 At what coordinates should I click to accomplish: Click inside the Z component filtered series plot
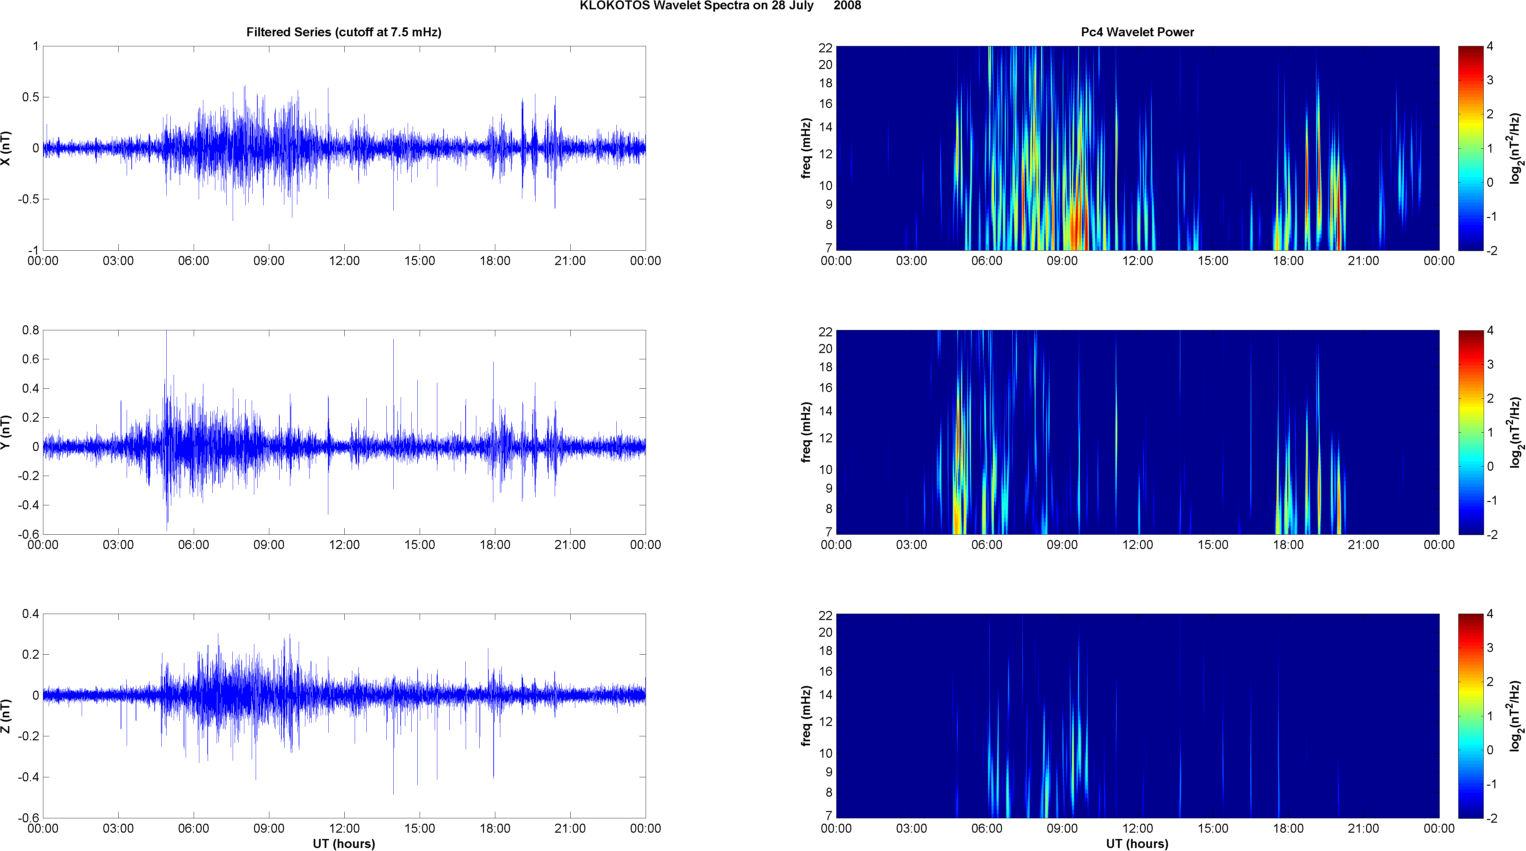(344, 716)
